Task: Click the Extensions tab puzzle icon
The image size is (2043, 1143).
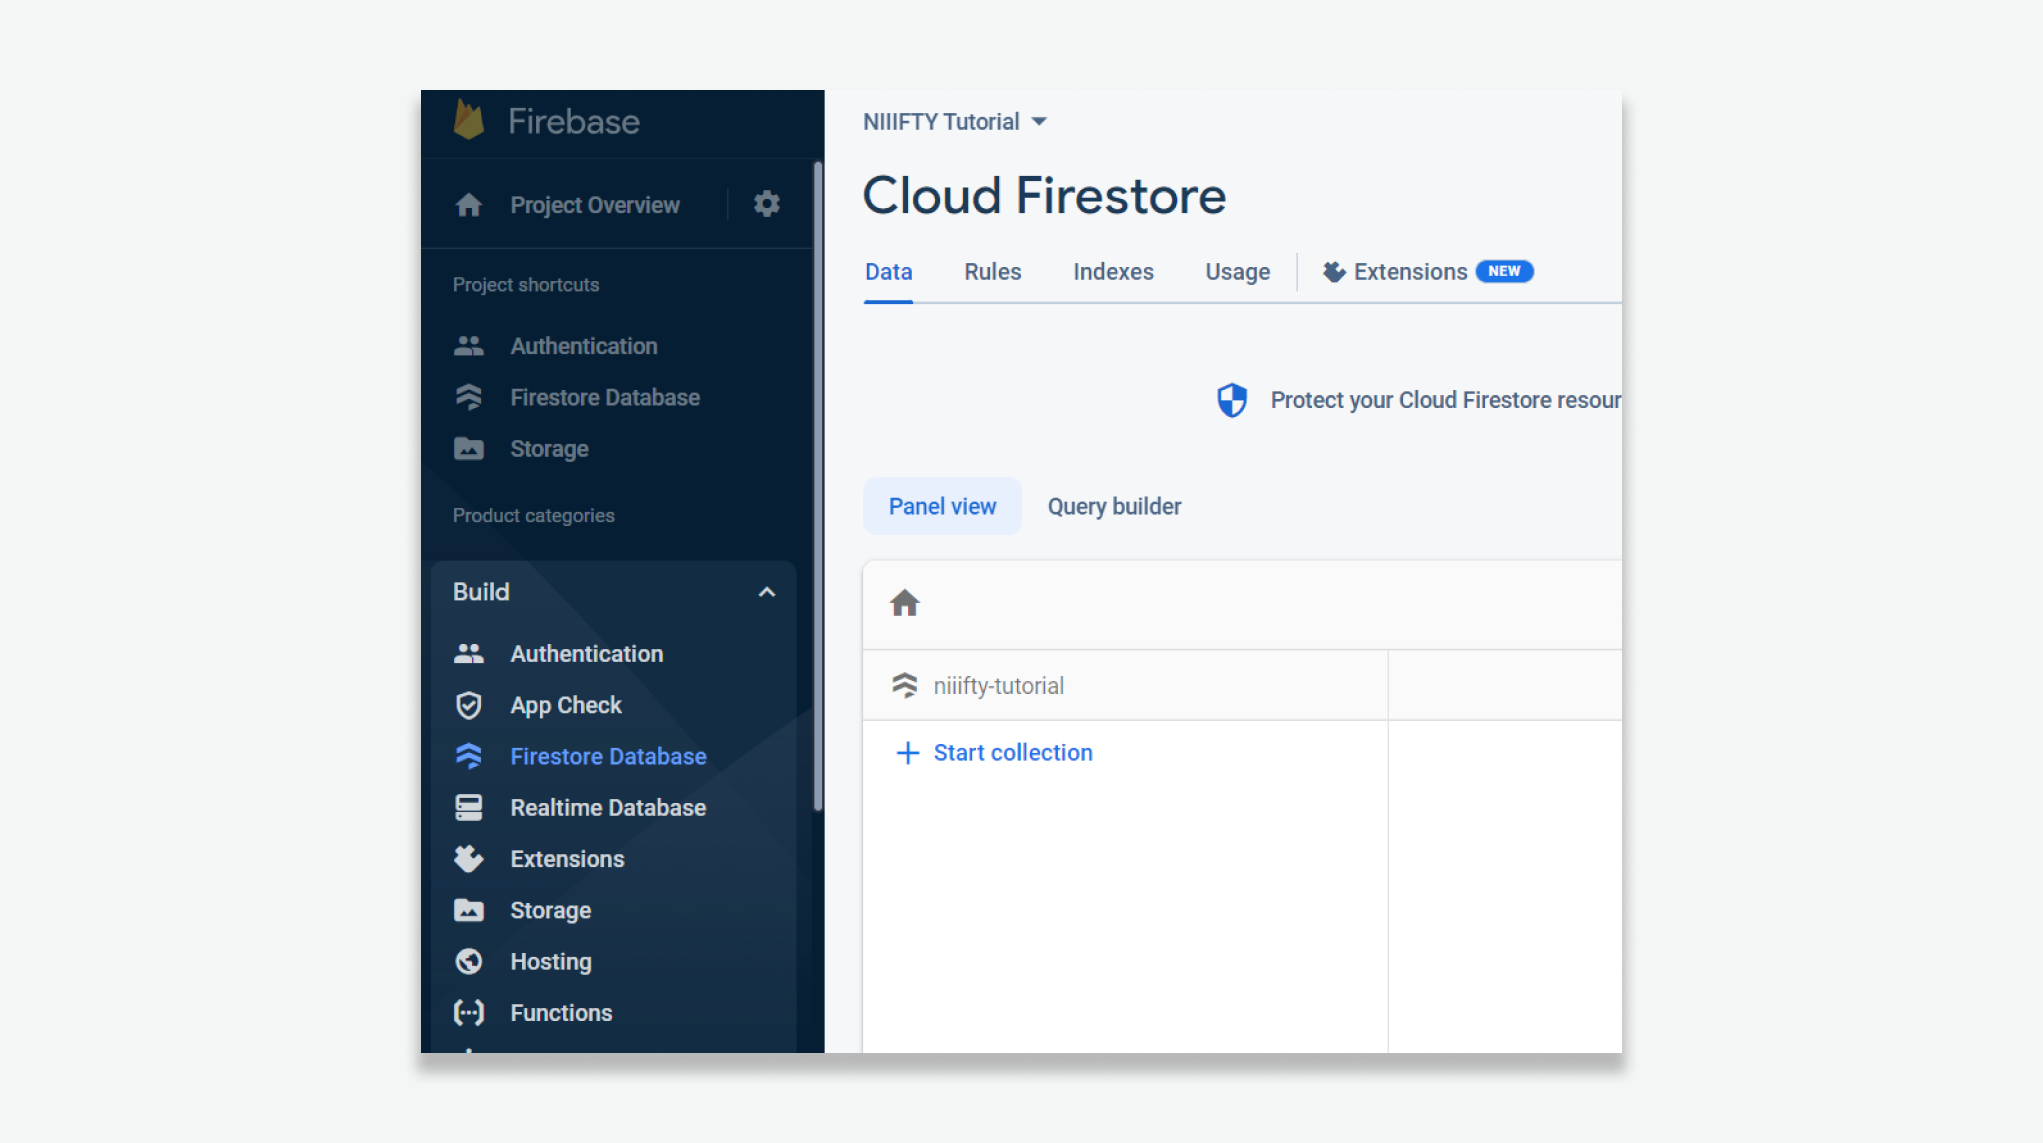Action: pos(1334,272)
